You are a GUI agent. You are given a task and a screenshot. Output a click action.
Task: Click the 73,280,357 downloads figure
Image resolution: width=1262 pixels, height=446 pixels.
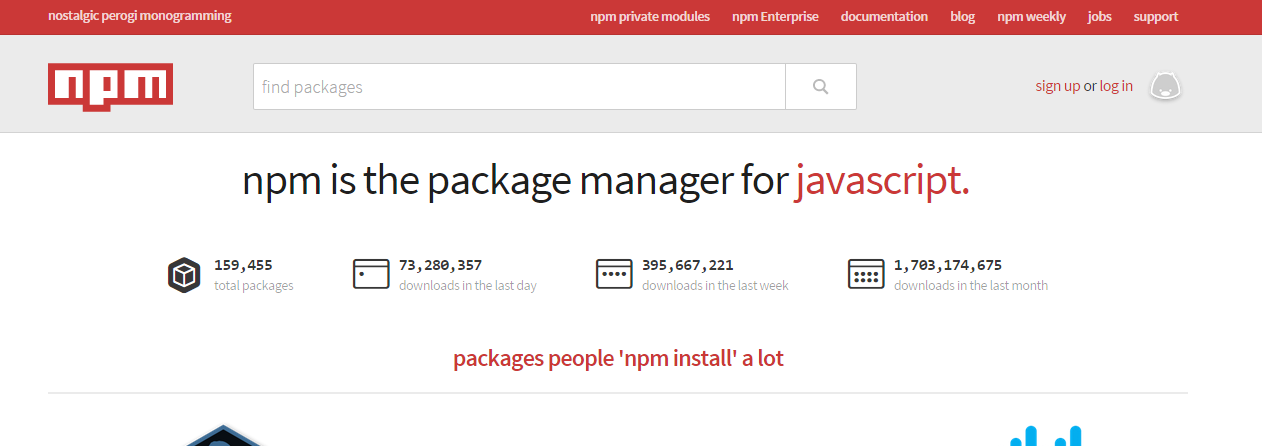pyautogui.click(x=441, y=265)
